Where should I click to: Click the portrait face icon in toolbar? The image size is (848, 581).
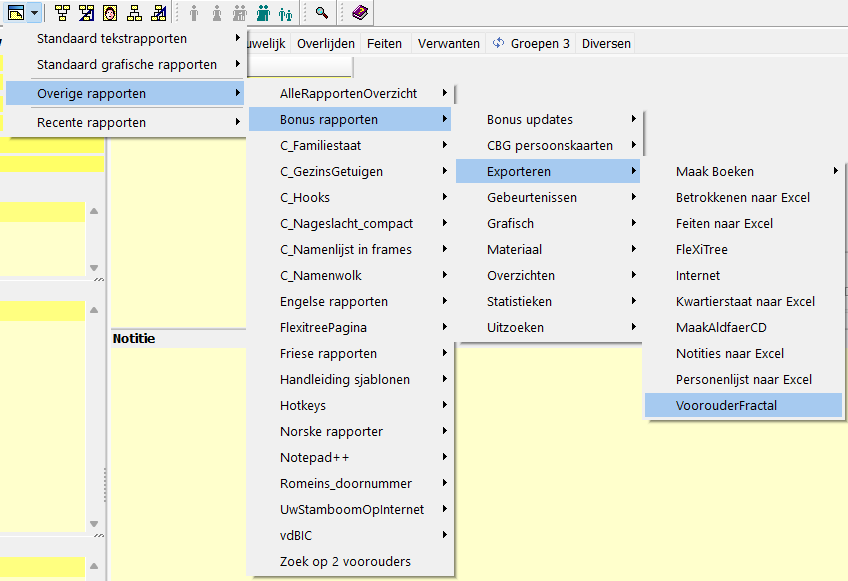pyautogui.click(x=110, y=12)
